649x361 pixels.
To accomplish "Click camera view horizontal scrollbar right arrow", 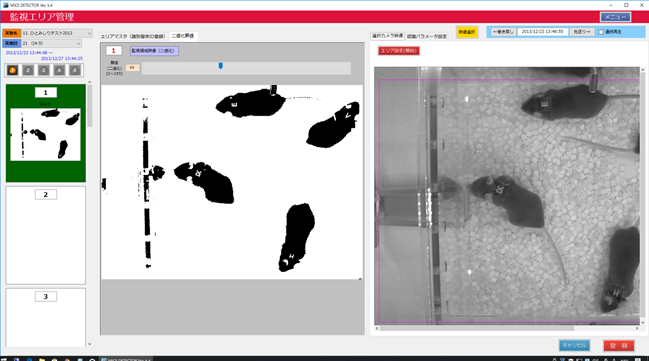I will point(637,328).
